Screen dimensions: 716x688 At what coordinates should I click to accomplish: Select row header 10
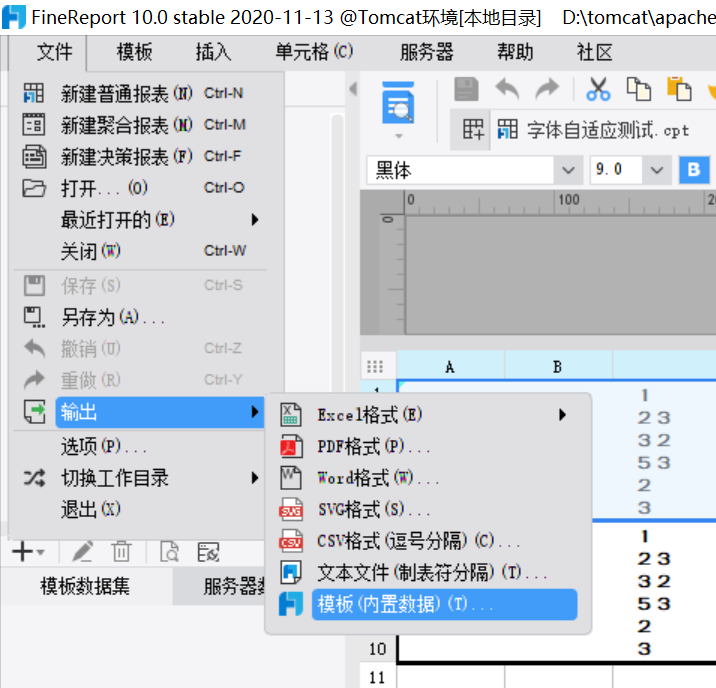tap(378, 649)
